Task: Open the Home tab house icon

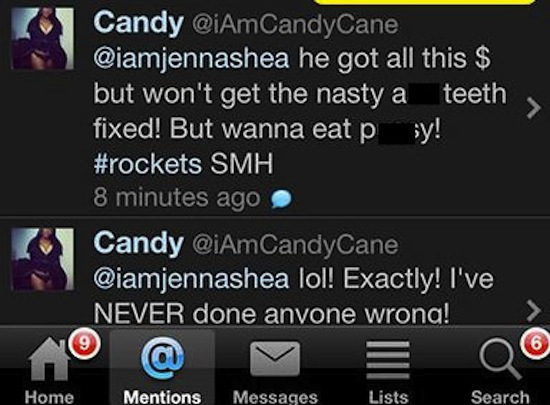Action: point(49,359)
